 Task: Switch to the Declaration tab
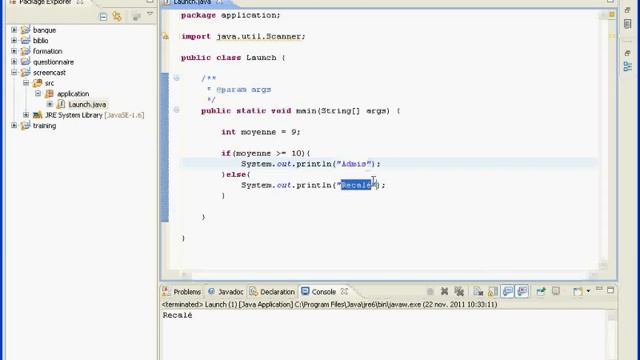click(272, 291)
